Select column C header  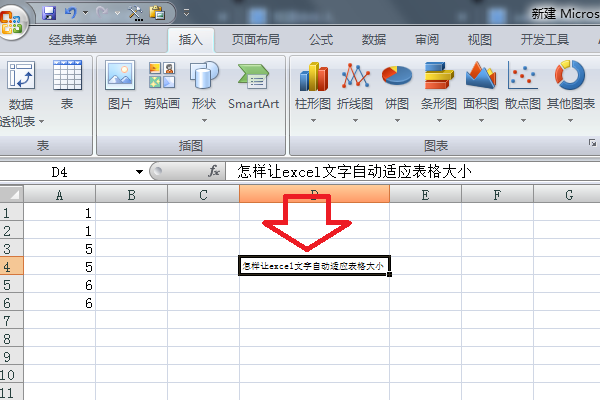point(204,195)
